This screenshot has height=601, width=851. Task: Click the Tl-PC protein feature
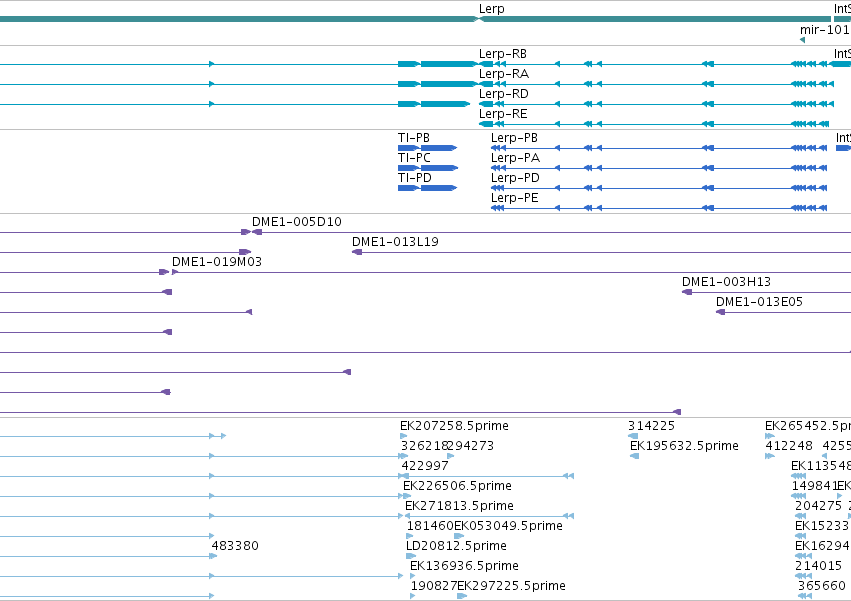[x=428, y=168]
